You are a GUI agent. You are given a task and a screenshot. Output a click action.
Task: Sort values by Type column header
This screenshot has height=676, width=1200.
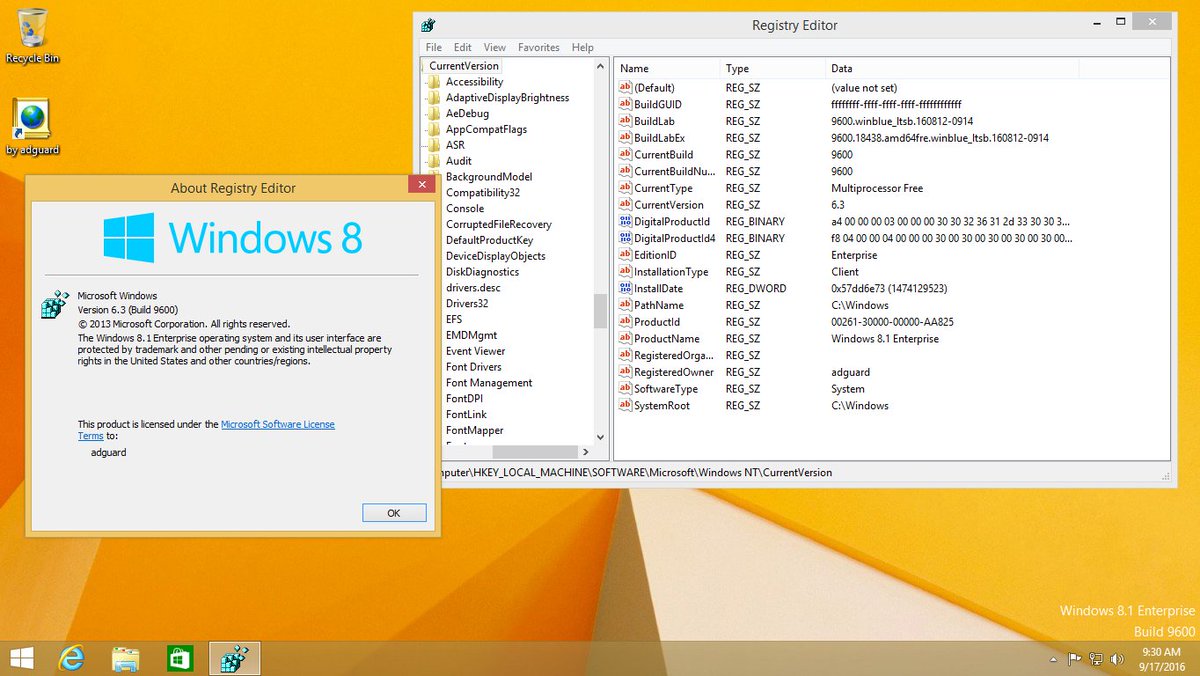[x=773, y=68]
